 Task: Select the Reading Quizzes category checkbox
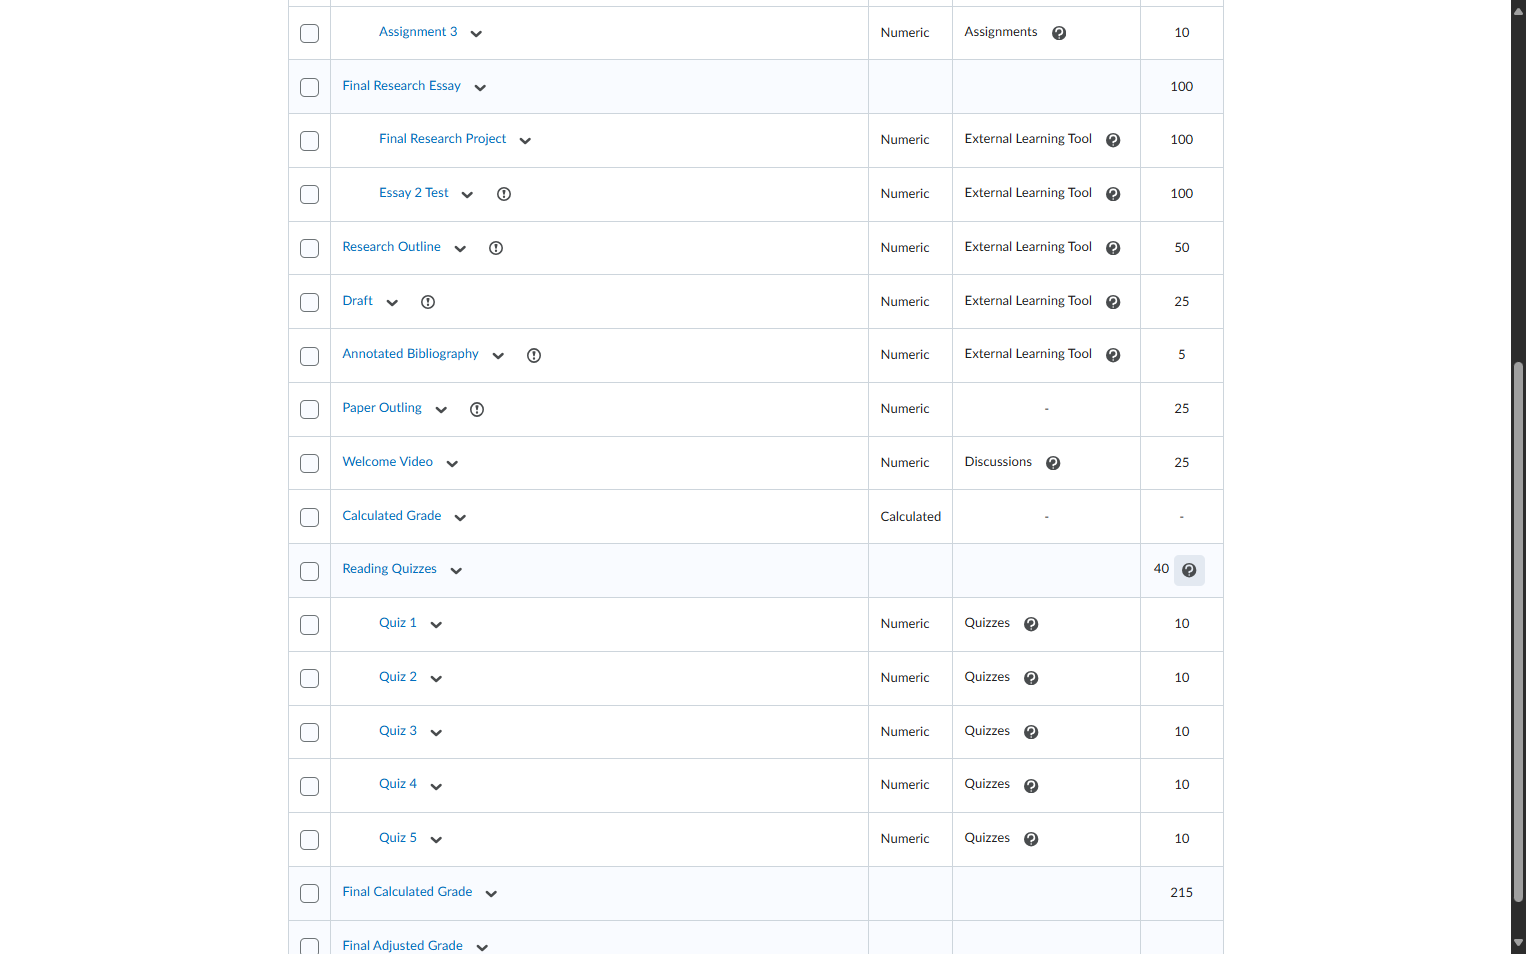click(x=310, y=571)
